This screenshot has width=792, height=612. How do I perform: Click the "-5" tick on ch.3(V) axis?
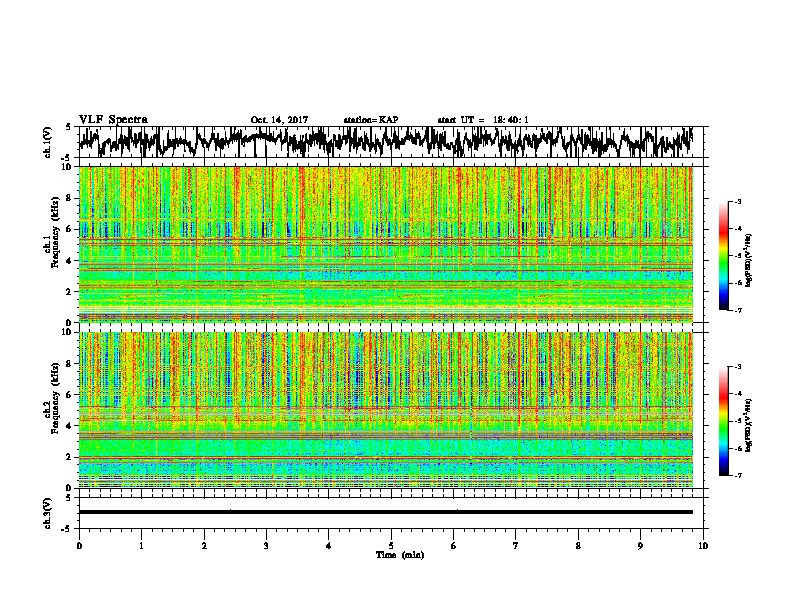coord(67,528)
